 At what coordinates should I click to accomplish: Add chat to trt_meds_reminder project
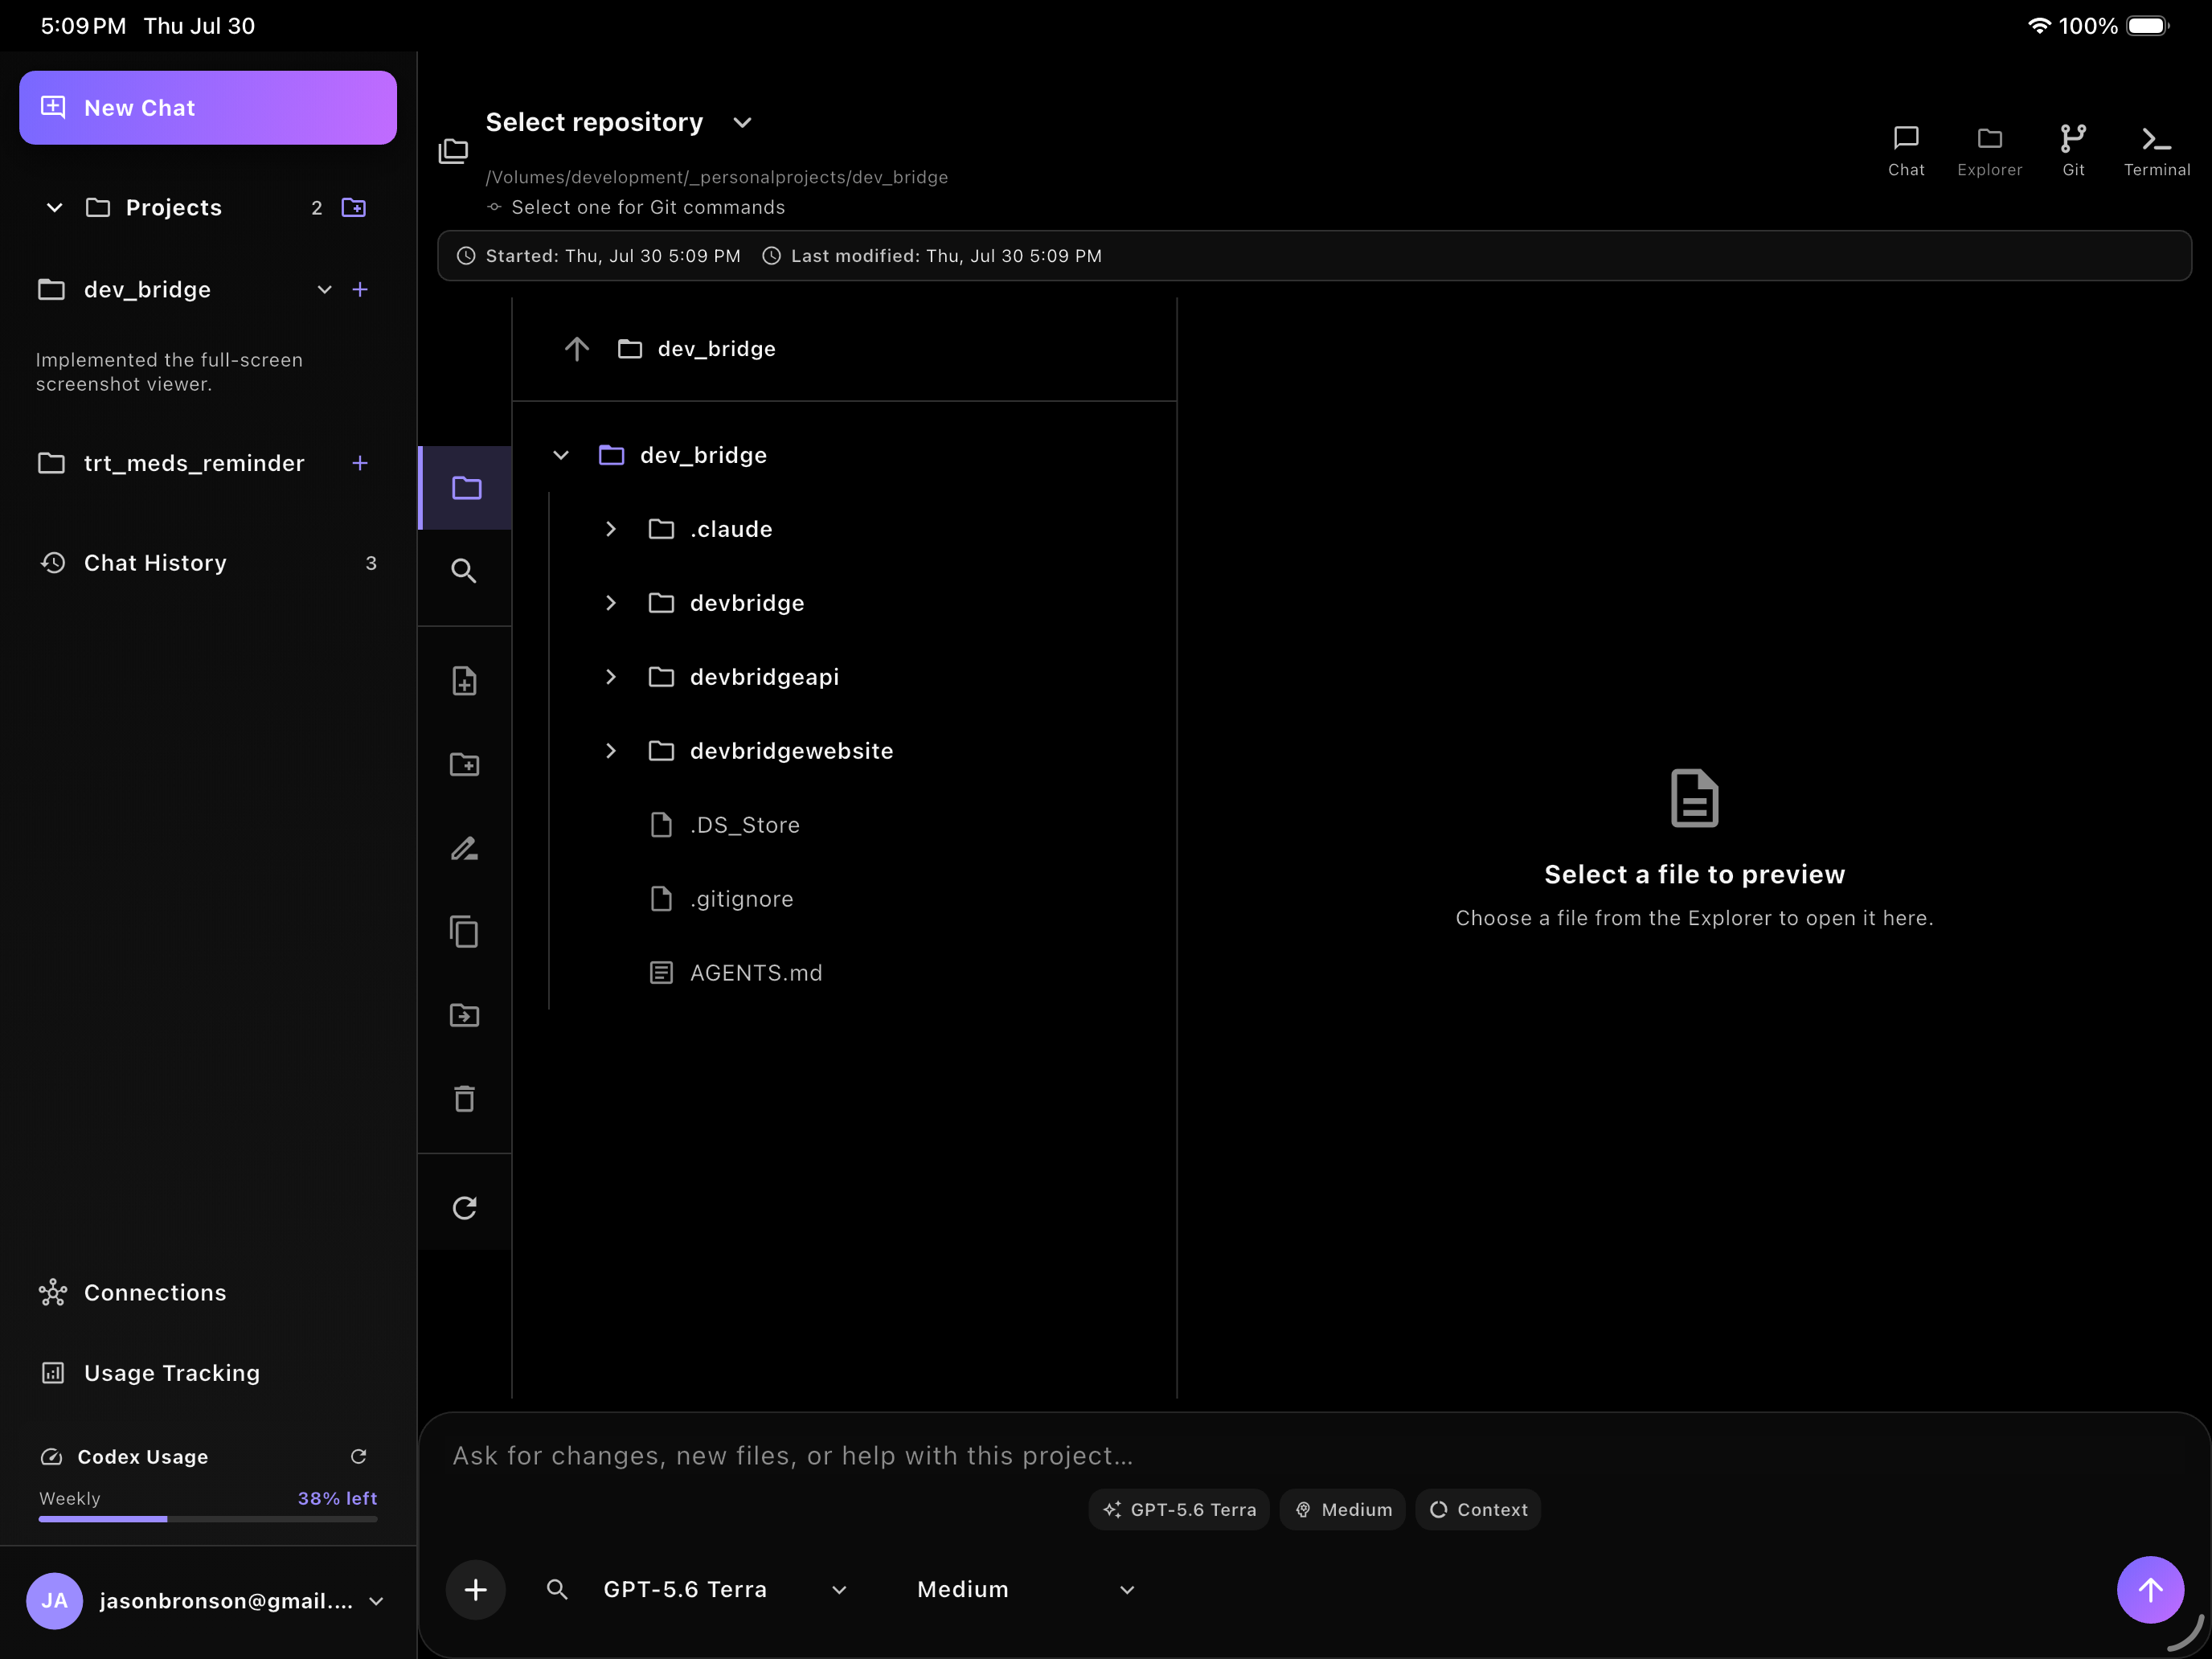point(360,463)
